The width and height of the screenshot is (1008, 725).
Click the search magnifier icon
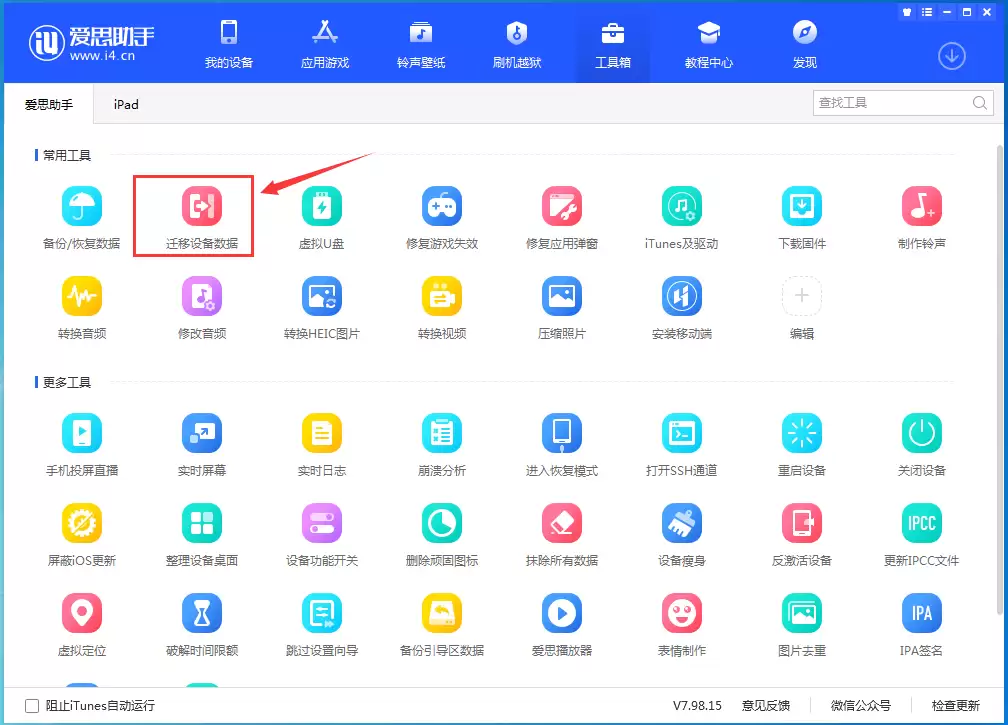[x=980, y=103]
